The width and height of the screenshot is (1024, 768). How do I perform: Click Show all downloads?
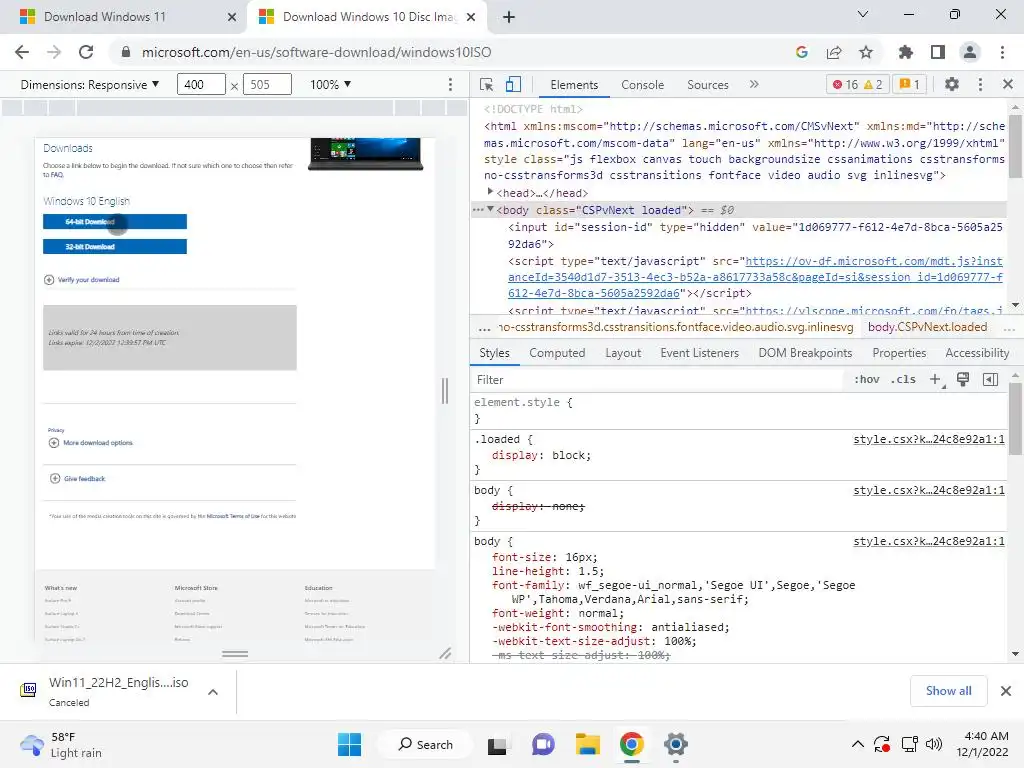948,691
